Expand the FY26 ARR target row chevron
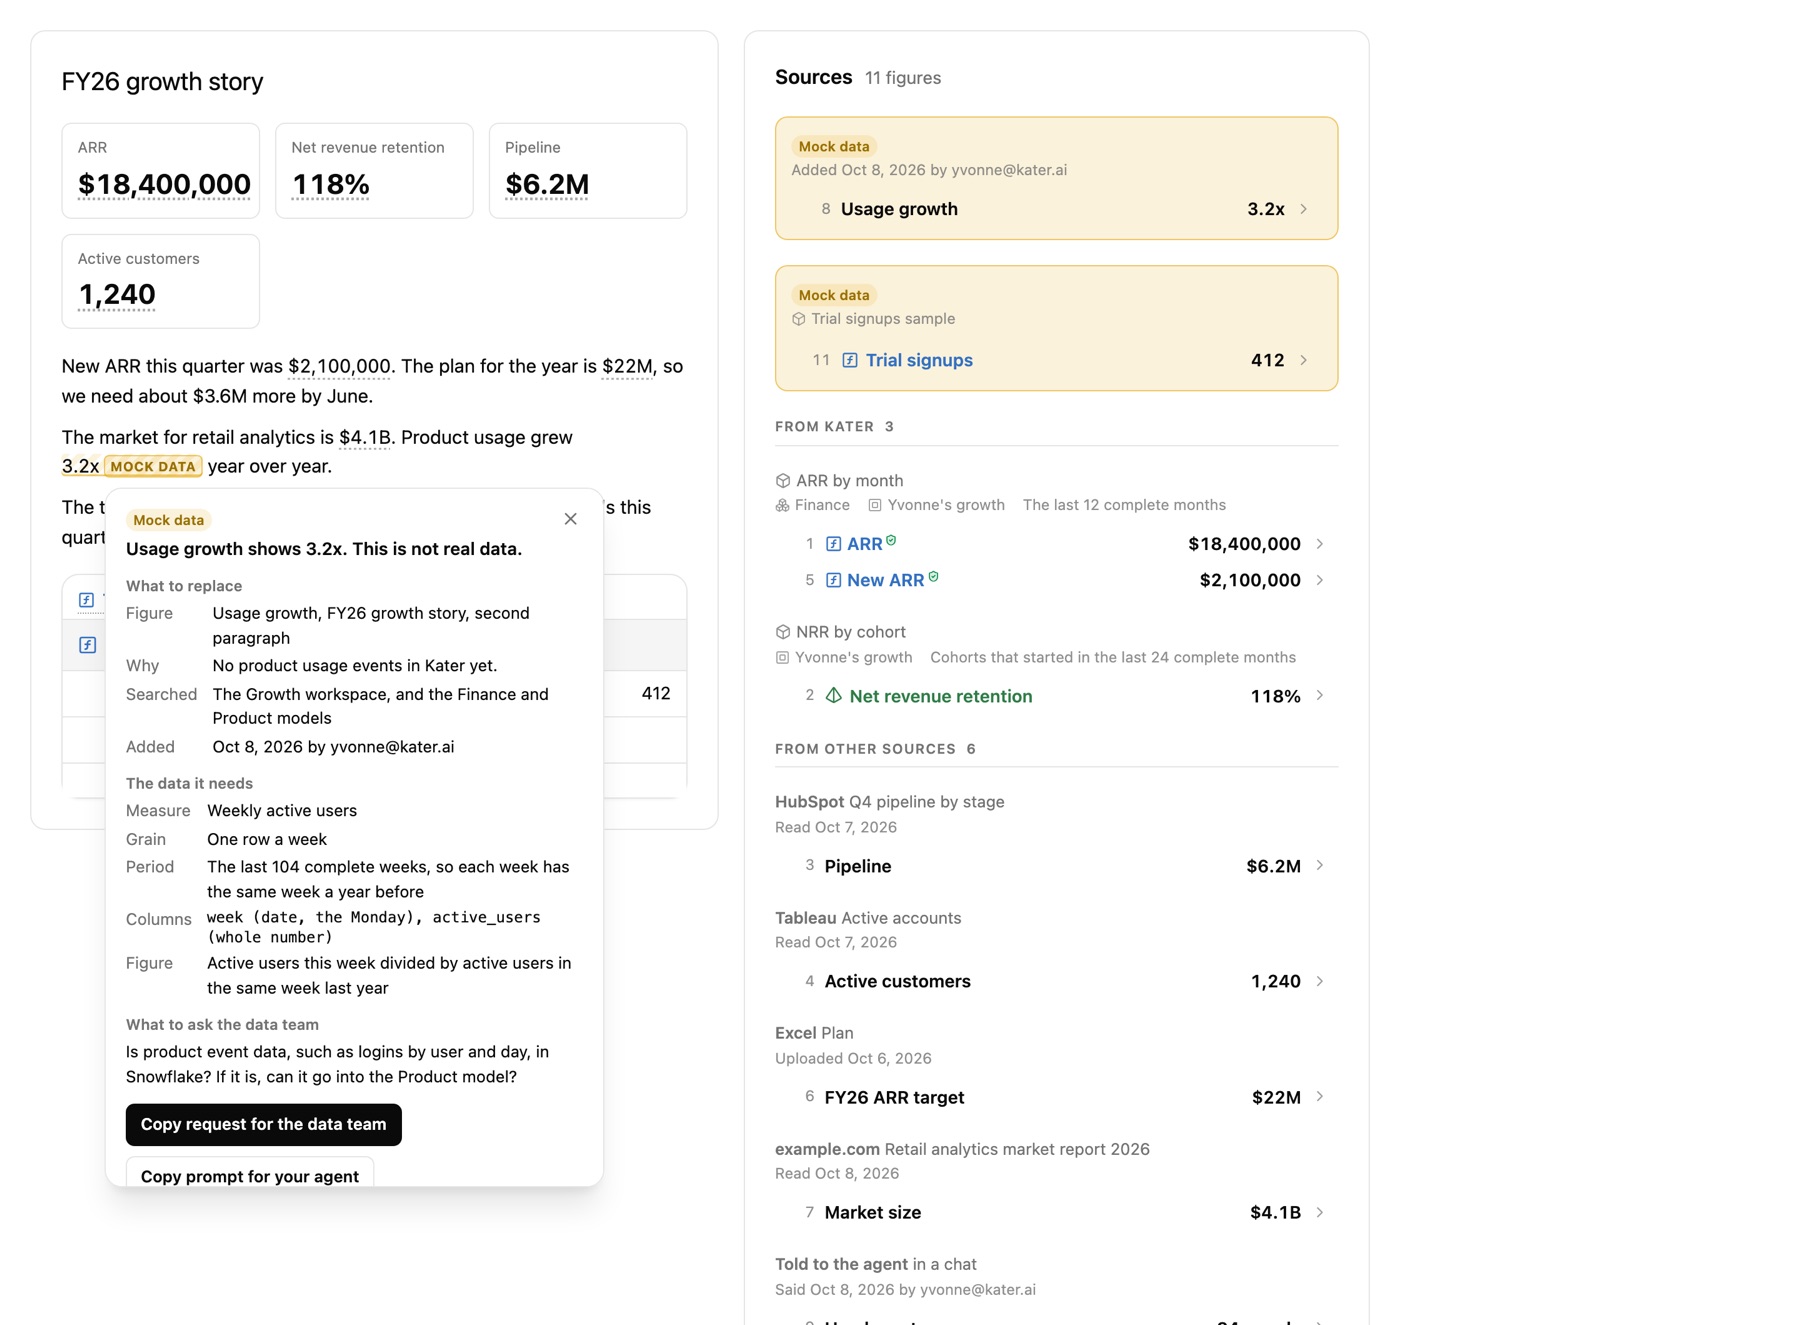Screen dimensions: 1800x1325 (x=1320, y=1097)
